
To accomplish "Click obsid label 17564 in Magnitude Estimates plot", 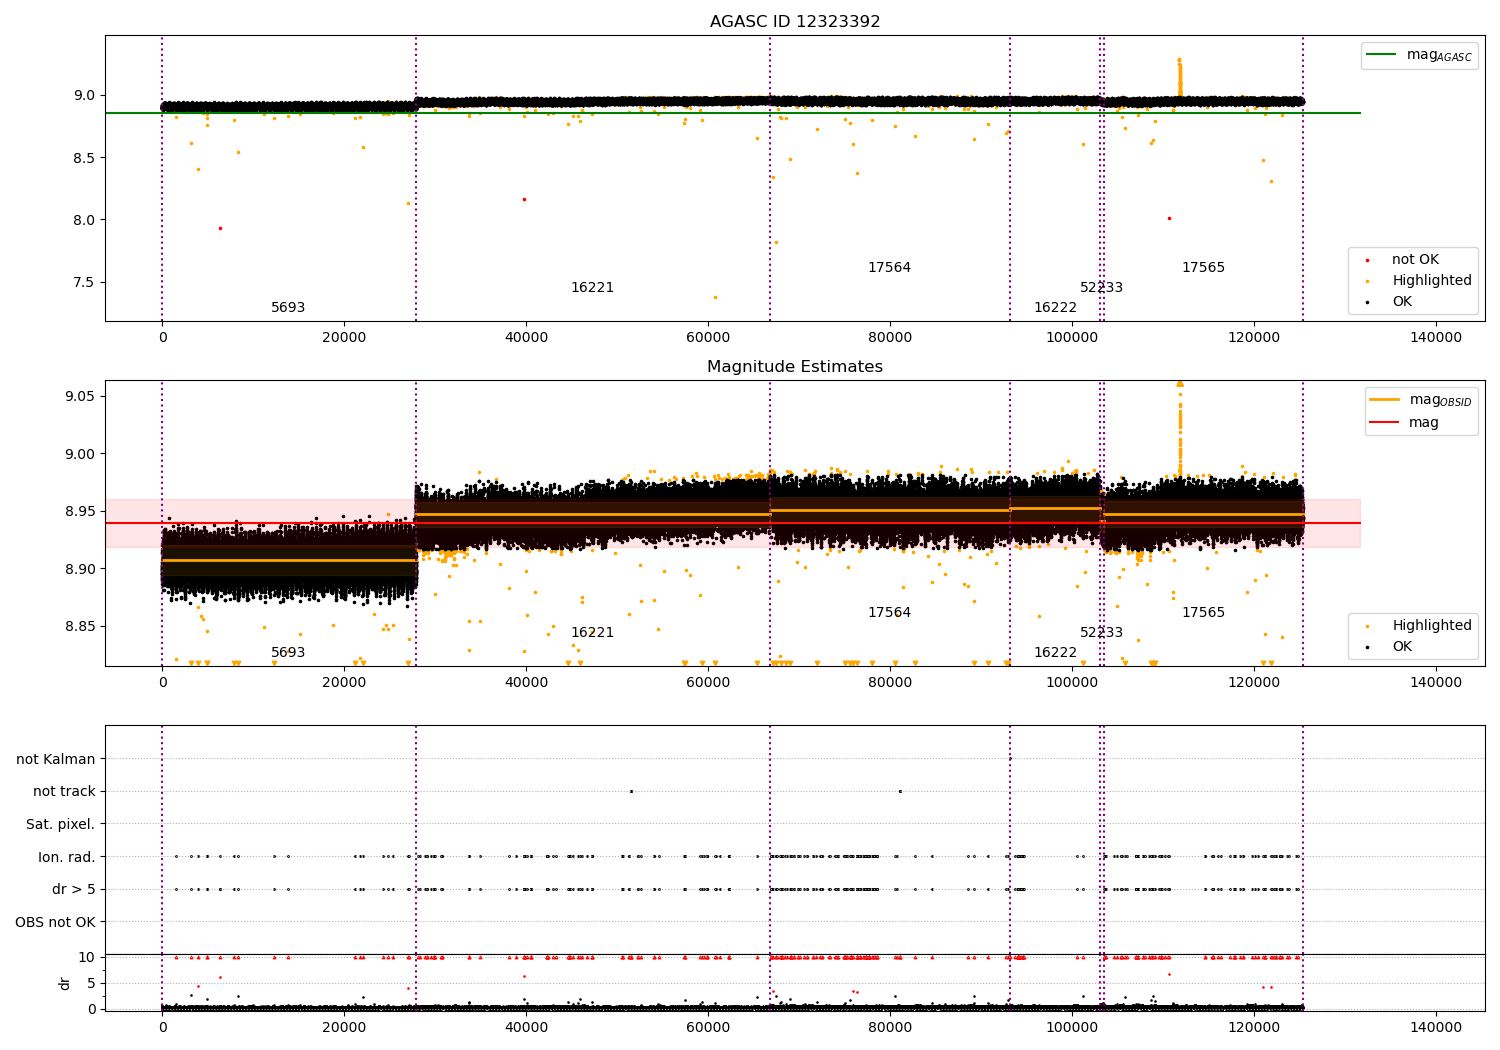I will [x=889, y=613].
